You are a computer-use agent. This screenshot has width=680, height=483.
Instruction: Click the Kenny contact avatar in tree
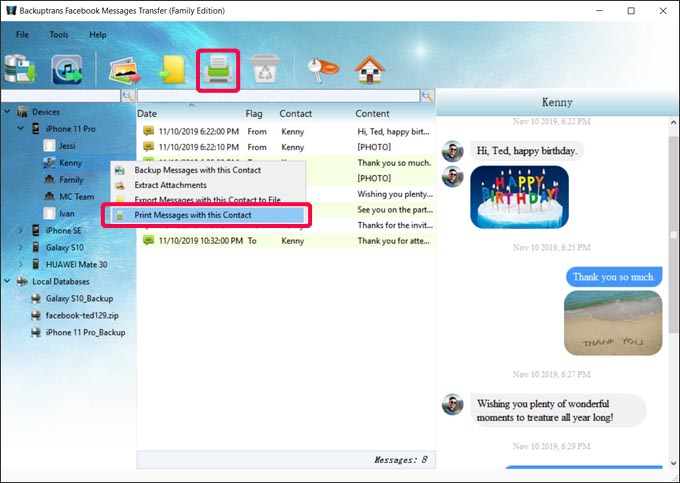[49, 163]
